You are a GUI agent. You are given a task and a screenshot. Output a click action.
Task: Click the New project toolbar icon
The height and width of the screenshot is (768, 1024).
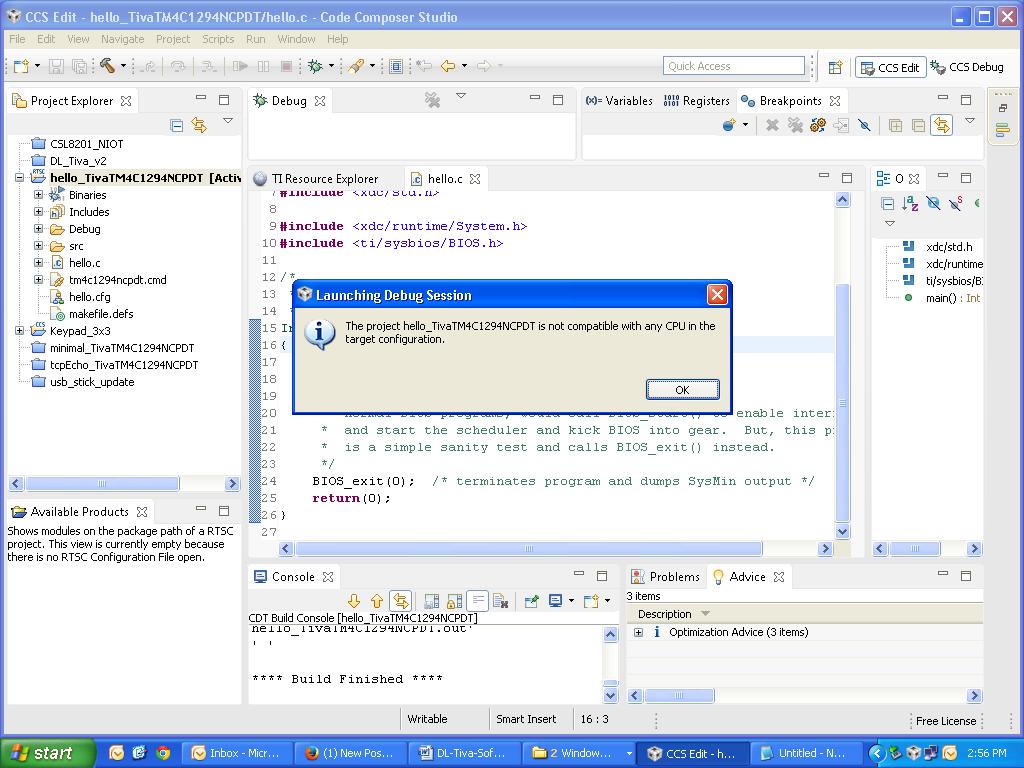22,66
